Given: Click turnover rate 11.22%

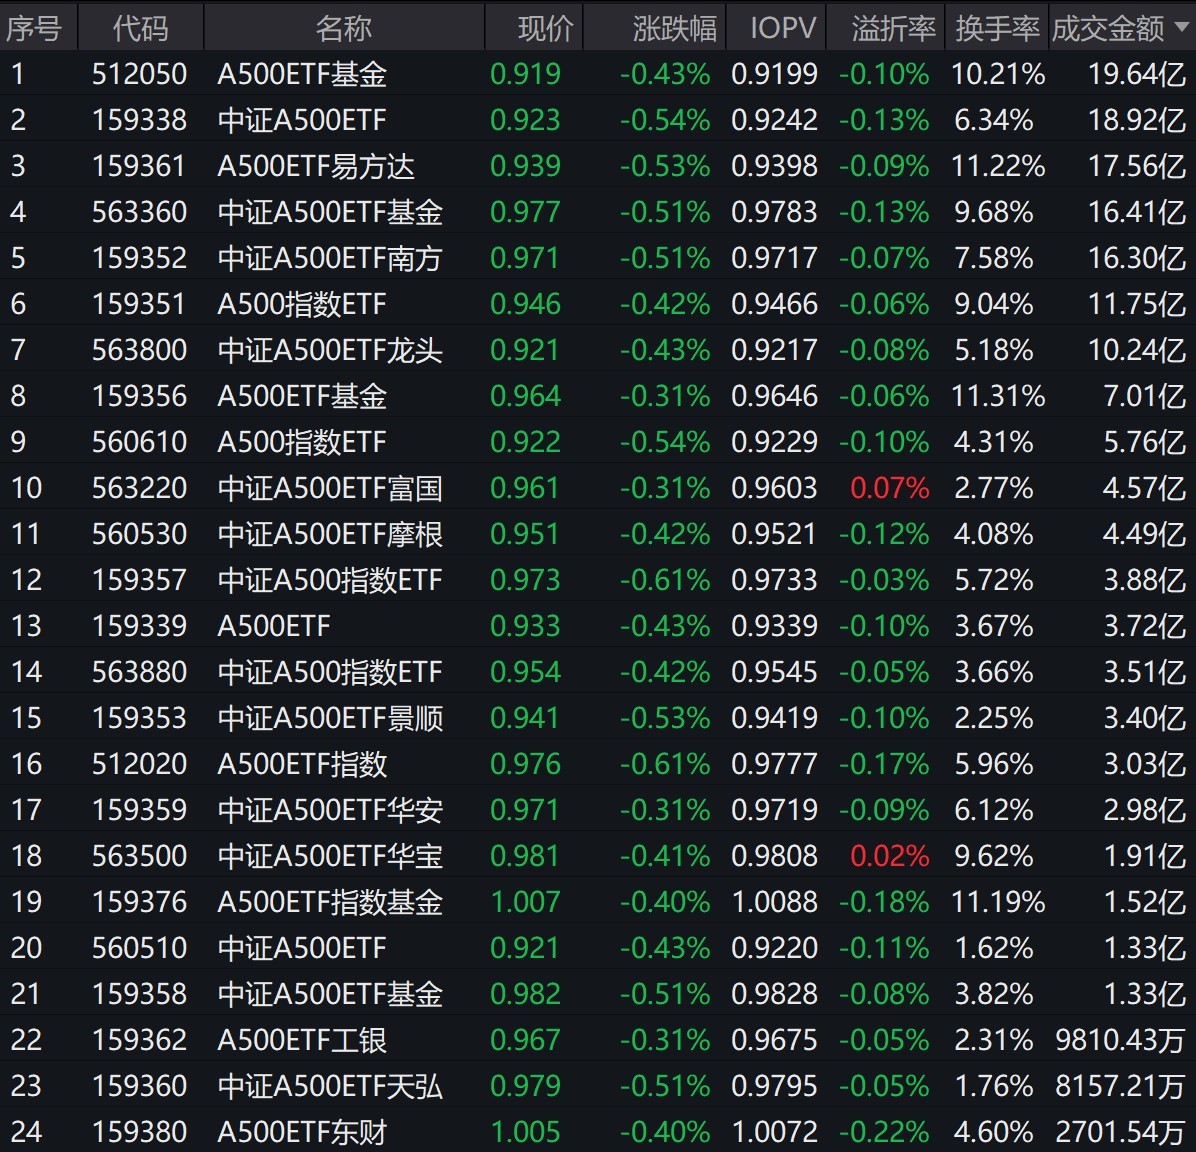Looking at the screenshot, I should tap(998, 166).
